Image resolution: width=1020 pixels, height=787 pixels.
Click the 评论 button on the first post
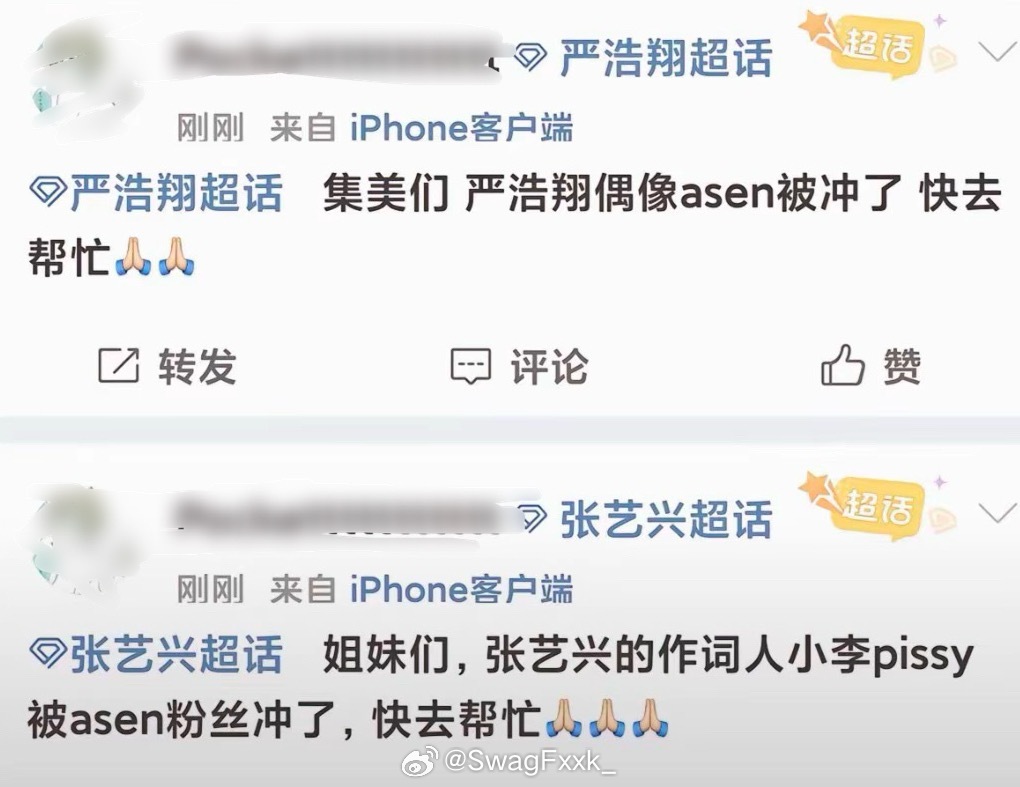pos(519,366)
